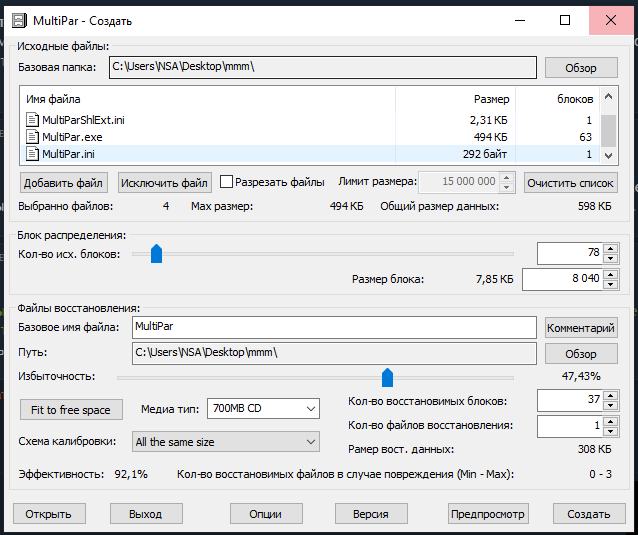
Task: Click the file icon beside MultiParShlExt.ini
Action: pos(32,120)
